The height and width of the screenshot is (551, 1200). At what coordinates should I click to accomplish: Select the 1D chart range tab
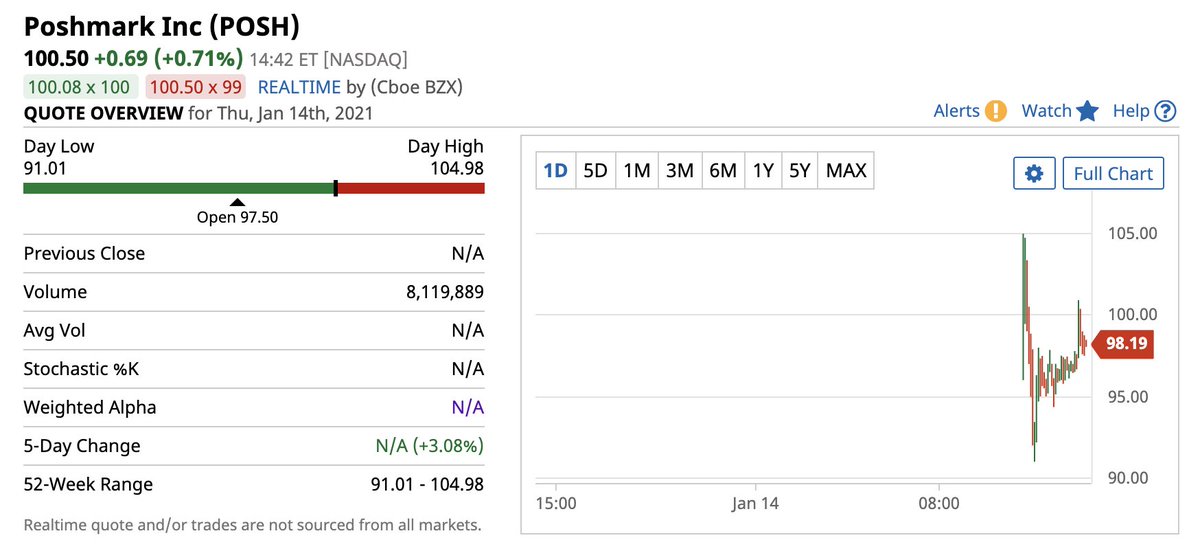555,170
